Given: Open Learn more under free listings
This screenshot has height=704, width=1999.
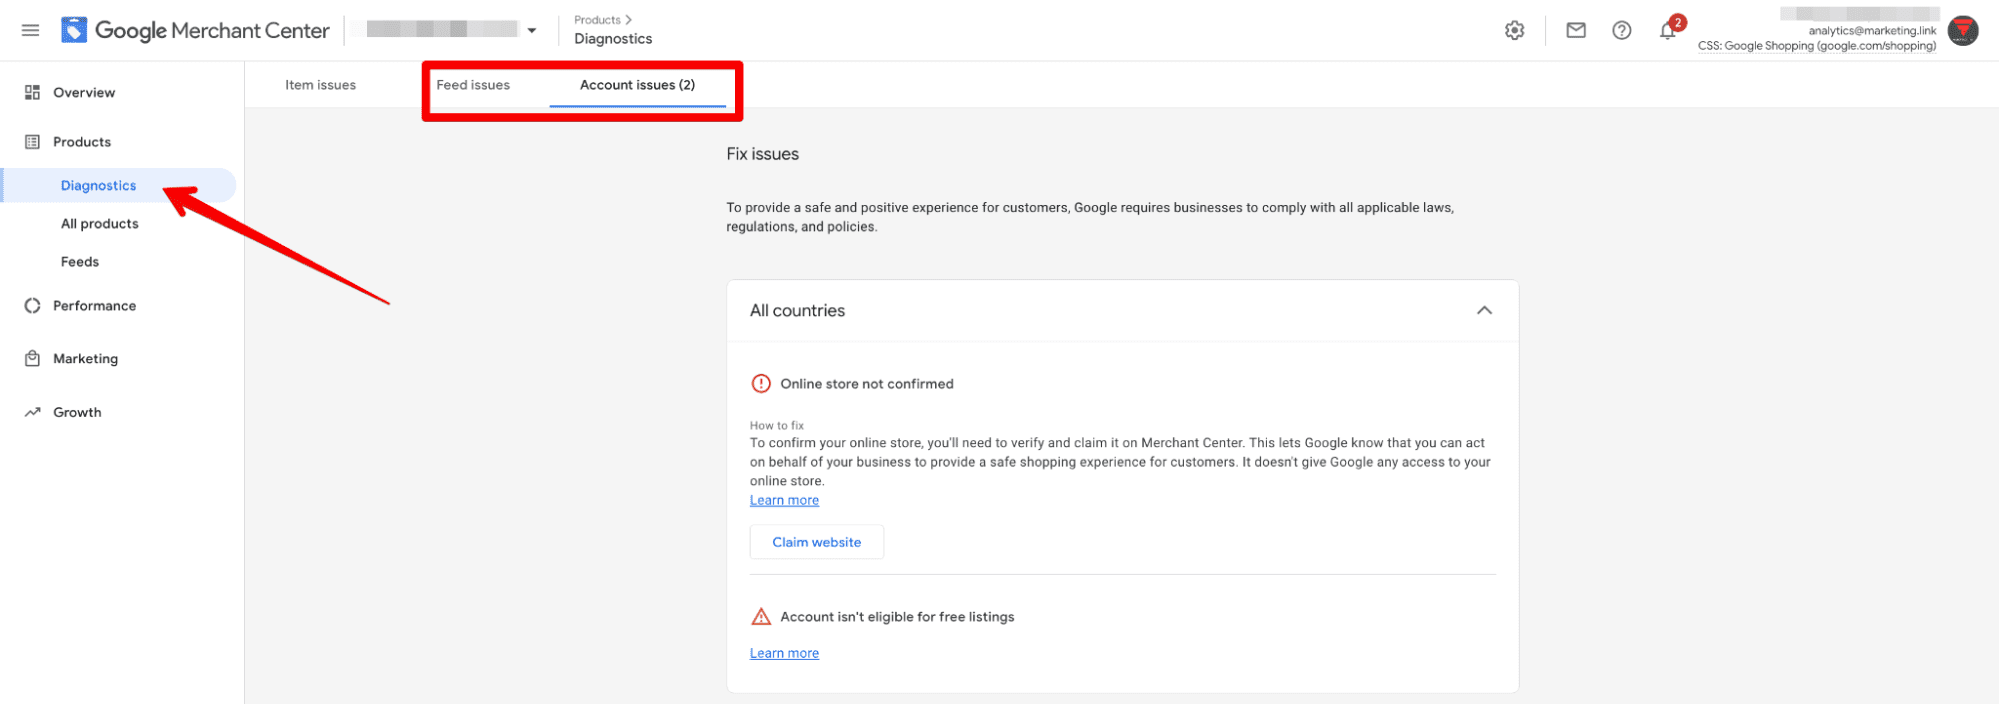Looking at the screenshot, I should pos(784,653).
